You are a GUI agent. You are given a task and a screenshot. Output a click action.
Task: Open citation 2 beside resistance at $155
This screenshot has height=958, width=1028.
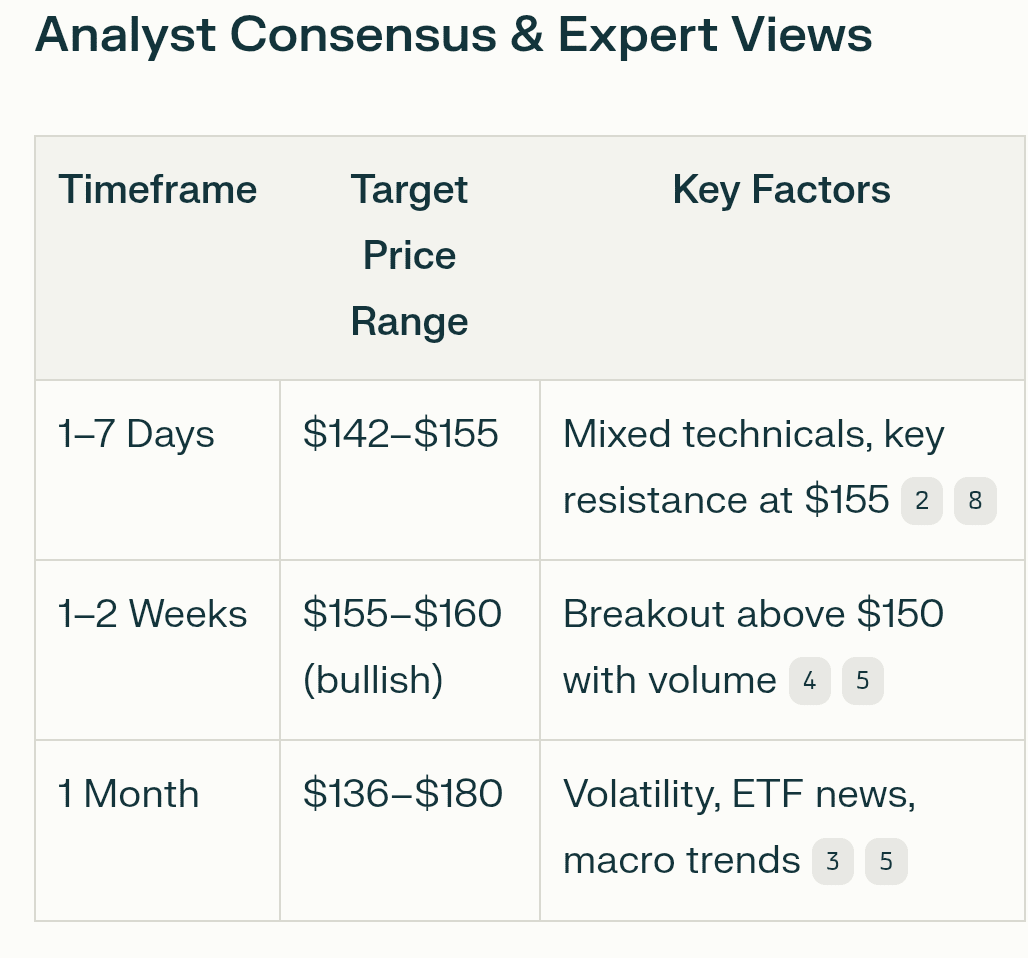[x=921, y=501]
